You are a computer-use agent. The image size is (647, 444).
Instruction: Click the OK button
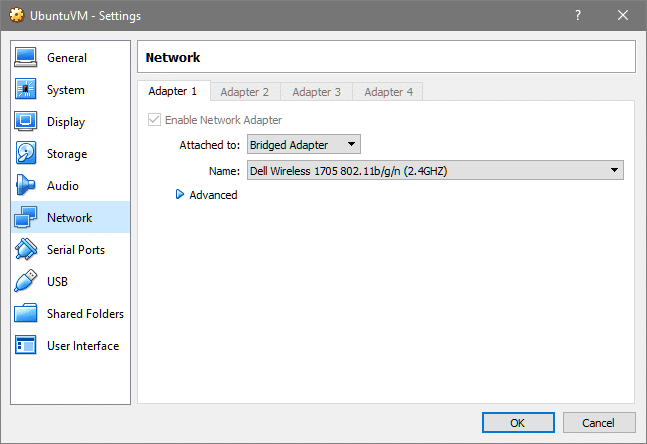coord(518,423)
